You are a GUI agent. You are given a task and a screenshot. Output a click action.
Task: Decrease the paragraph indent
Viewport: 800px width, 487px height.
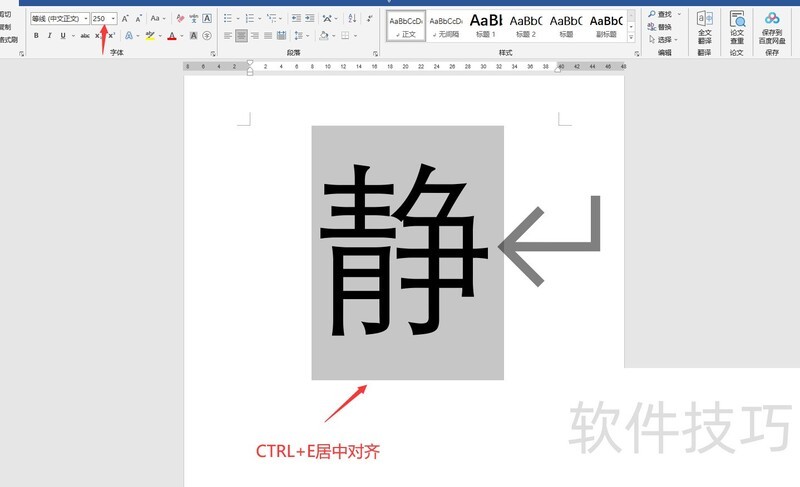click(296, 18)
